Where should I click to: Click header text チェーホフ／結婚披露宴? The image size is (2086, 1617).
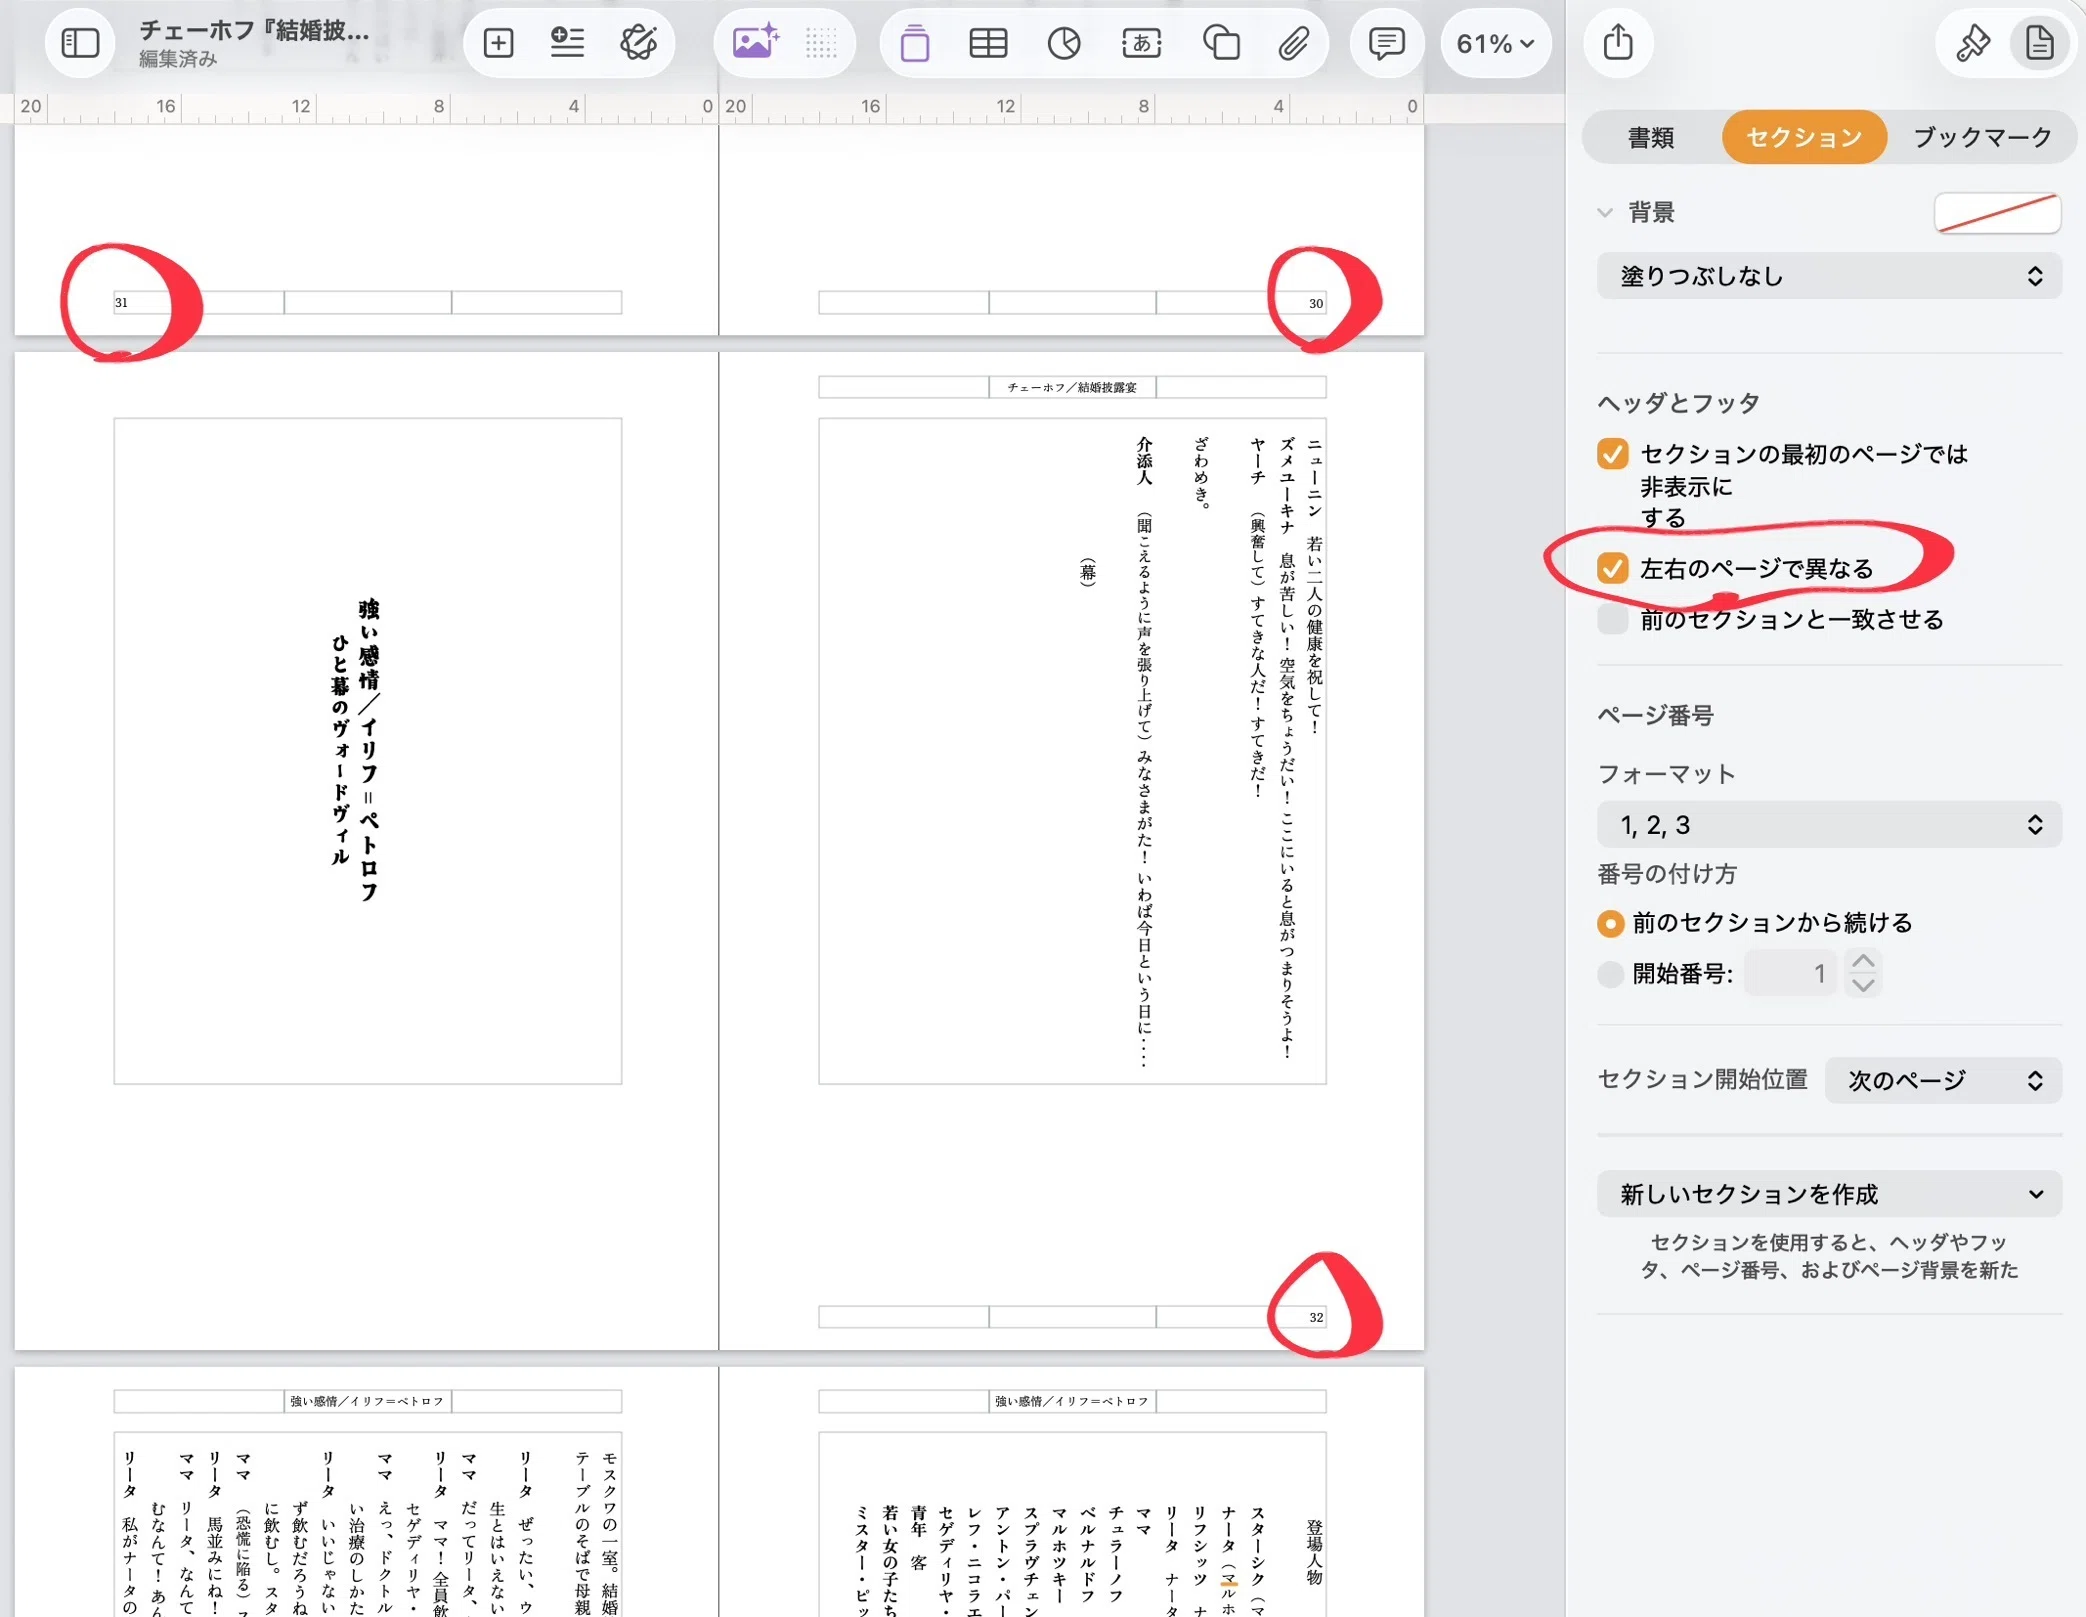[1072, 387]
